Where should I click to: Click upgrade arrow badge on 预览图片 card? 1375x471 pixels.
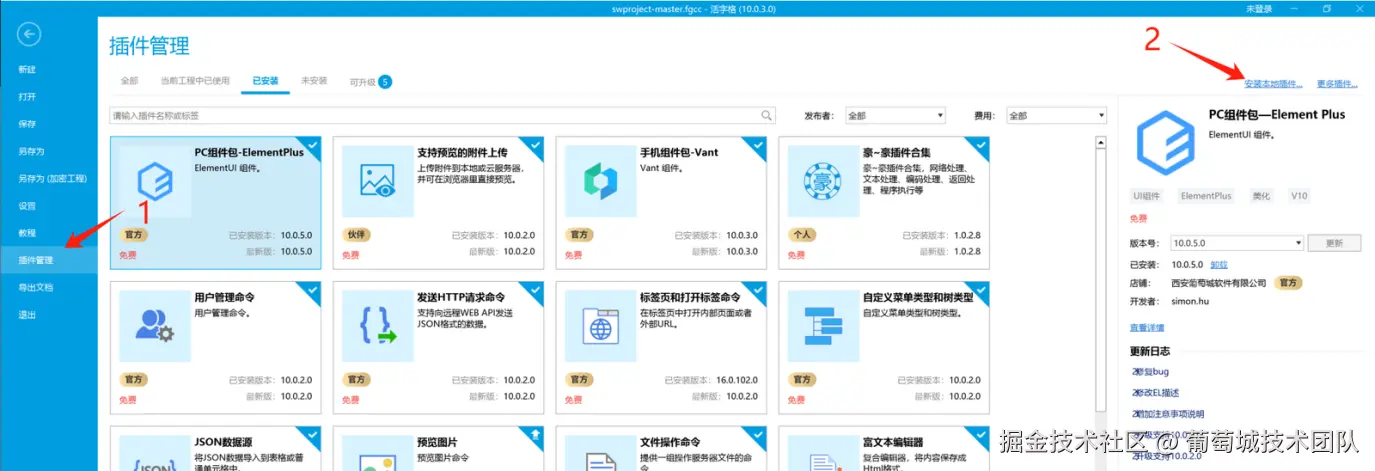[x=536, y=434]
